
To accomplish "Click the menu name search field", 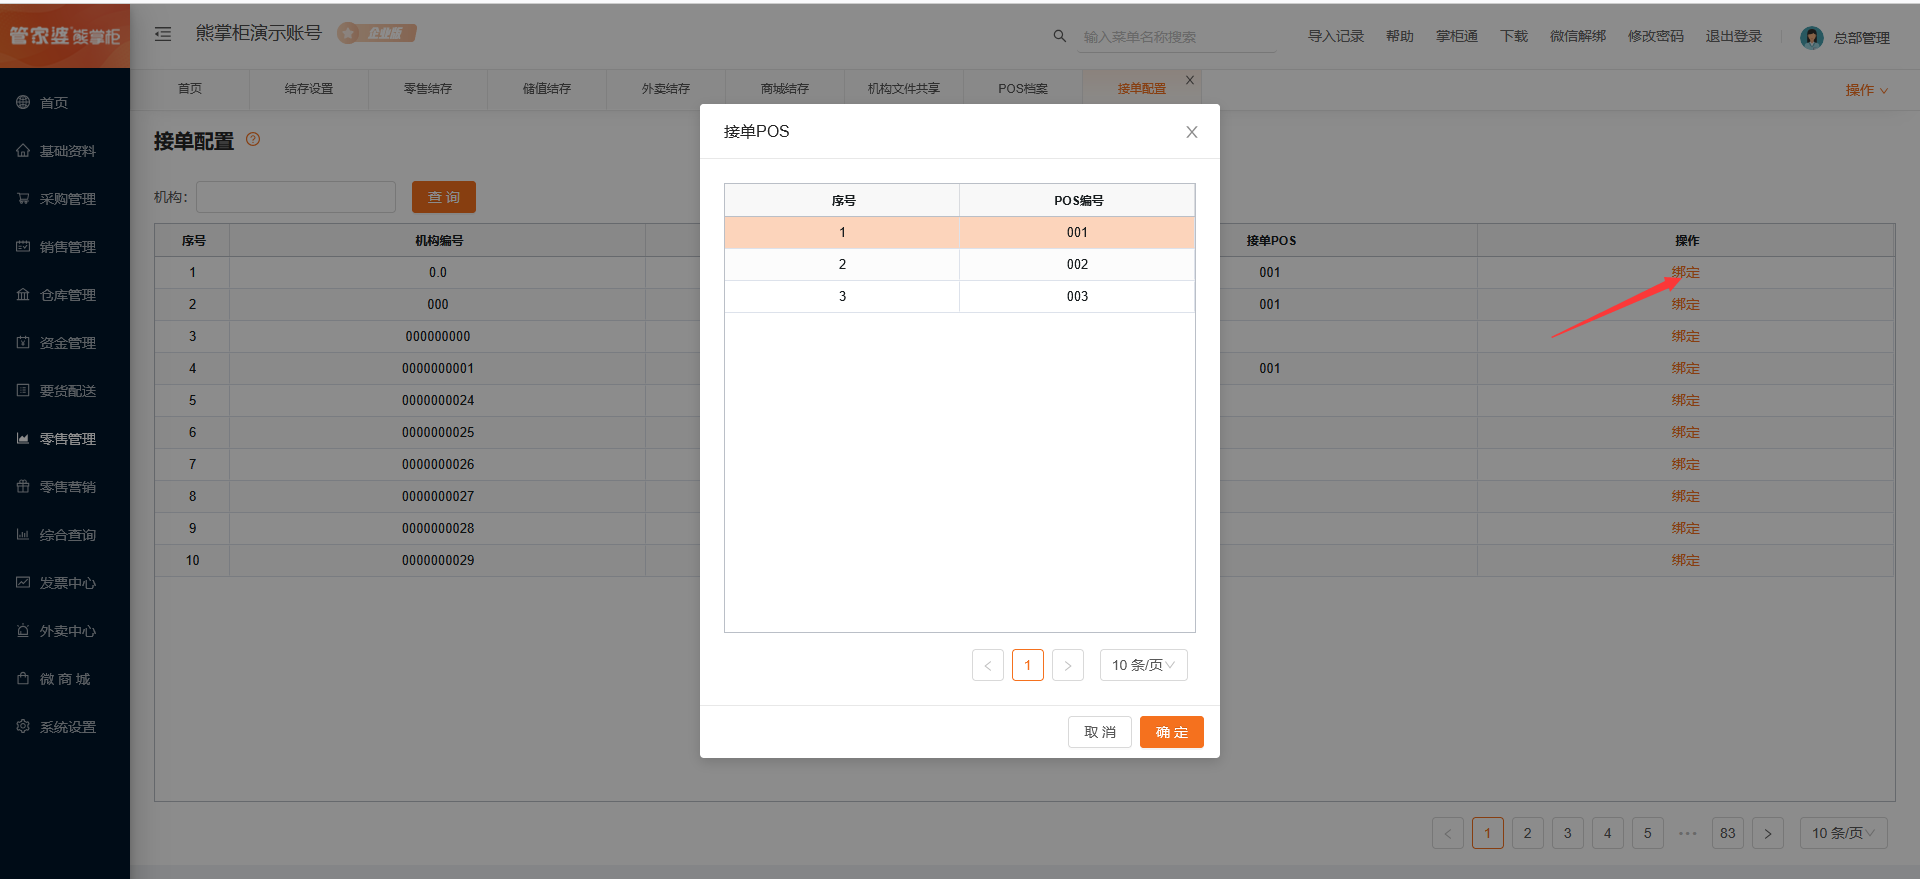I will pyautogui.click(x=1178, y=37).
